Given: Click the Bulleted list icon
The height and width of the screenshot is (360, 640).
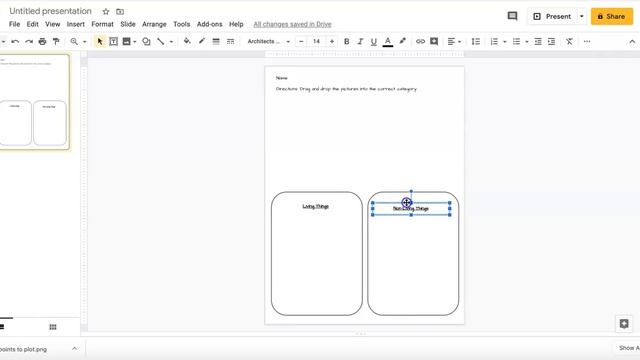Looking at the screenshot, I should (x=516, y=42).
